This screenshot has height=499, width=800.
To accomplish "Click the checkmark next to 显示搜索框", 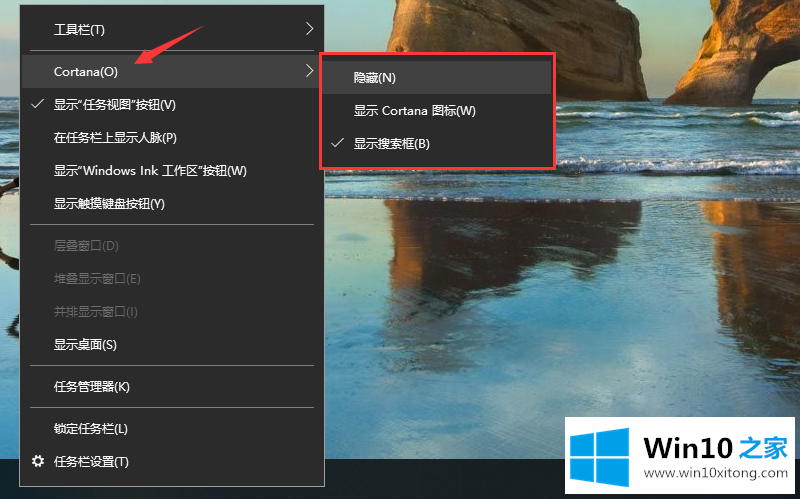I will [x=336, y=144].
